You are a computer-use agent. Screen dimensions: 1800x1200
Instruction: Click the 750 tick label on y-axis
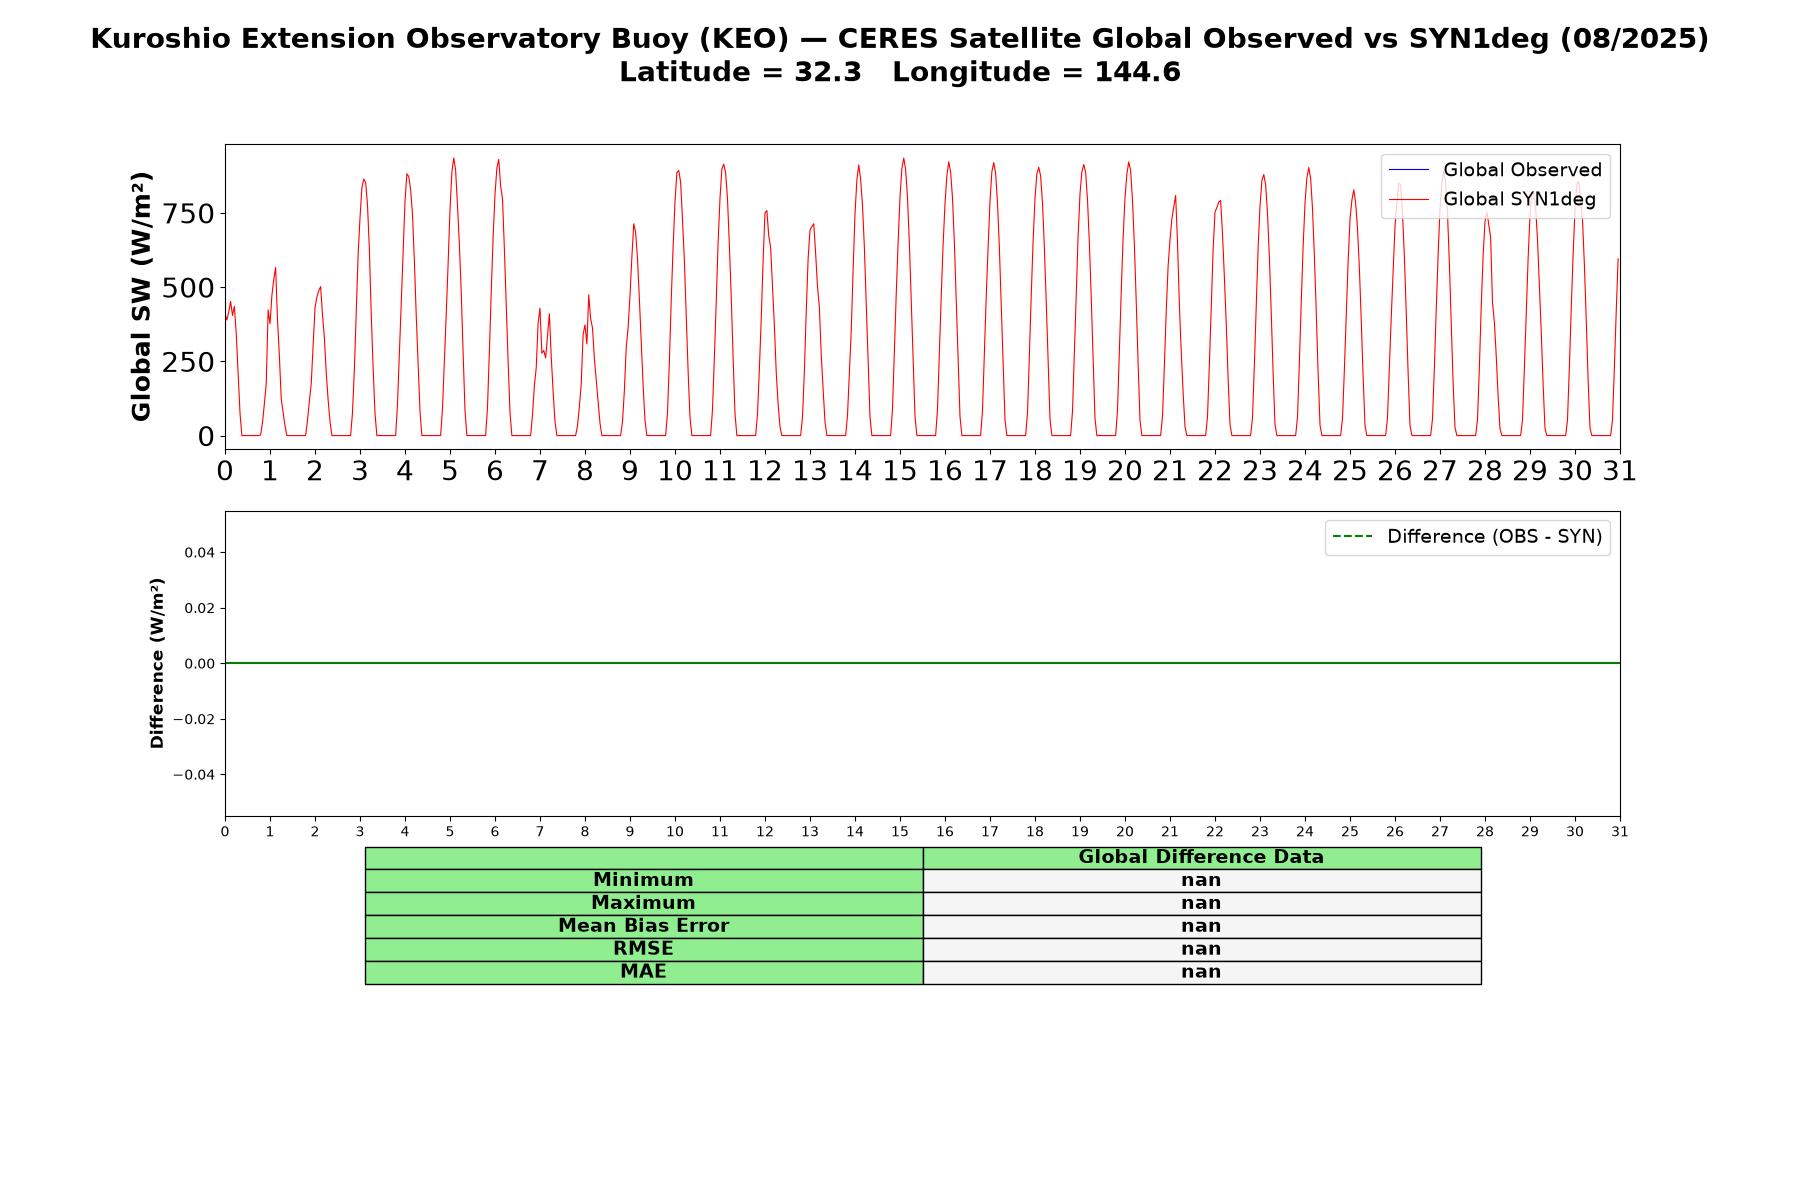point(188,214)
